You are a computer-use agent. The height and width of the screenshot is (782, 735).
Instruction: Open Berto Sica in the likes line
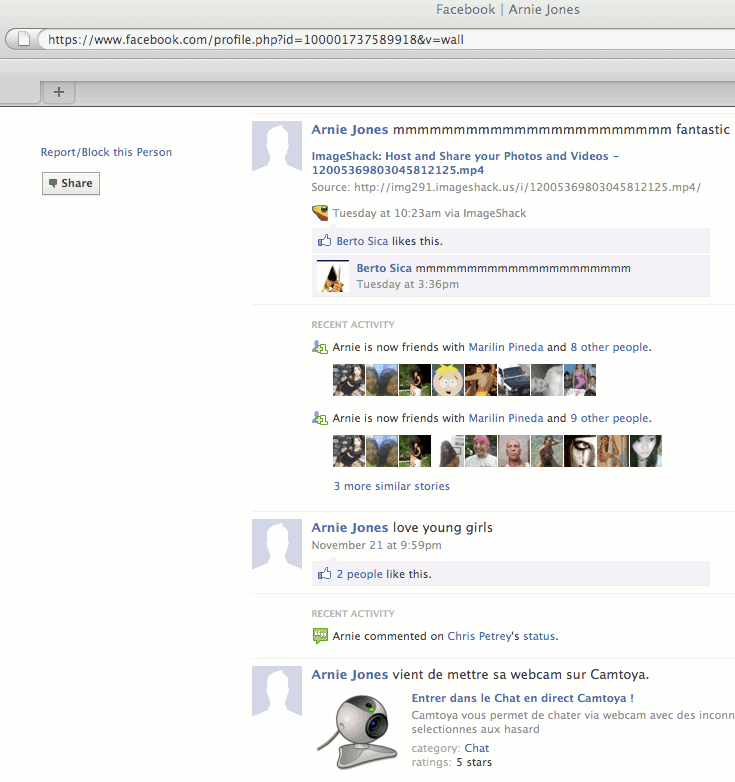tap(362, 241)
